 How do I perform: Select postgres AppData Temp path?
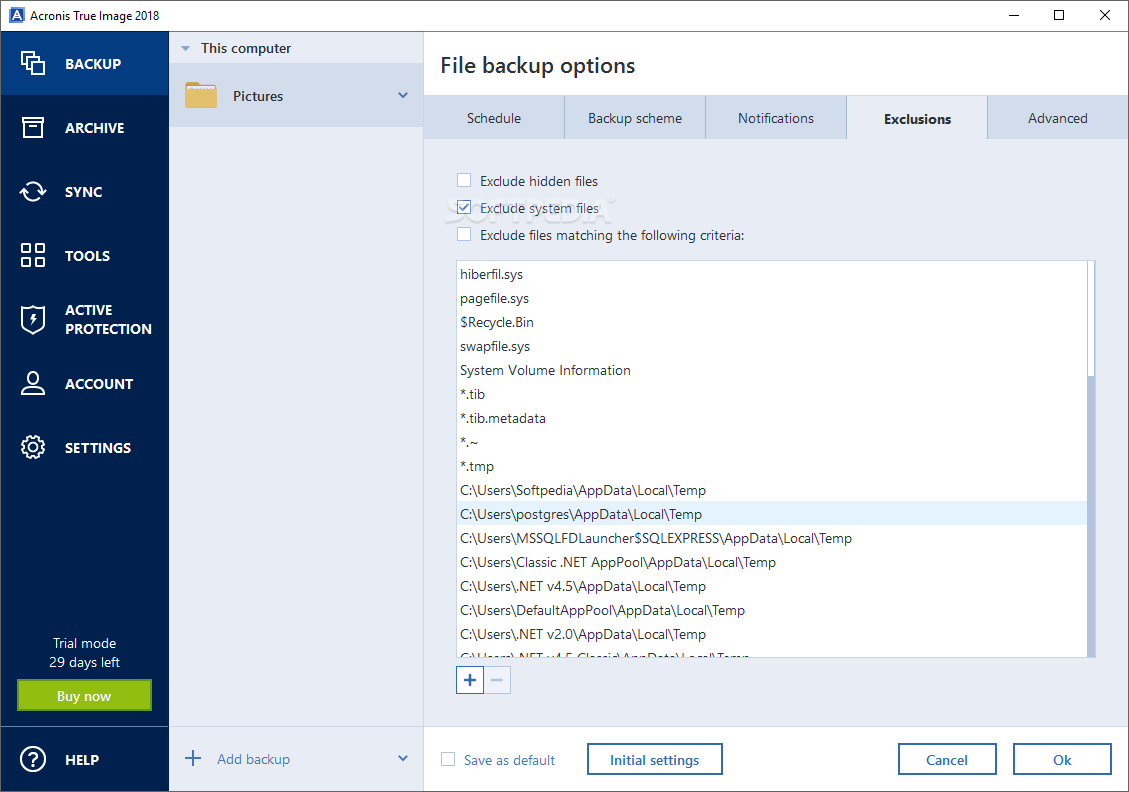pos(771,514)
